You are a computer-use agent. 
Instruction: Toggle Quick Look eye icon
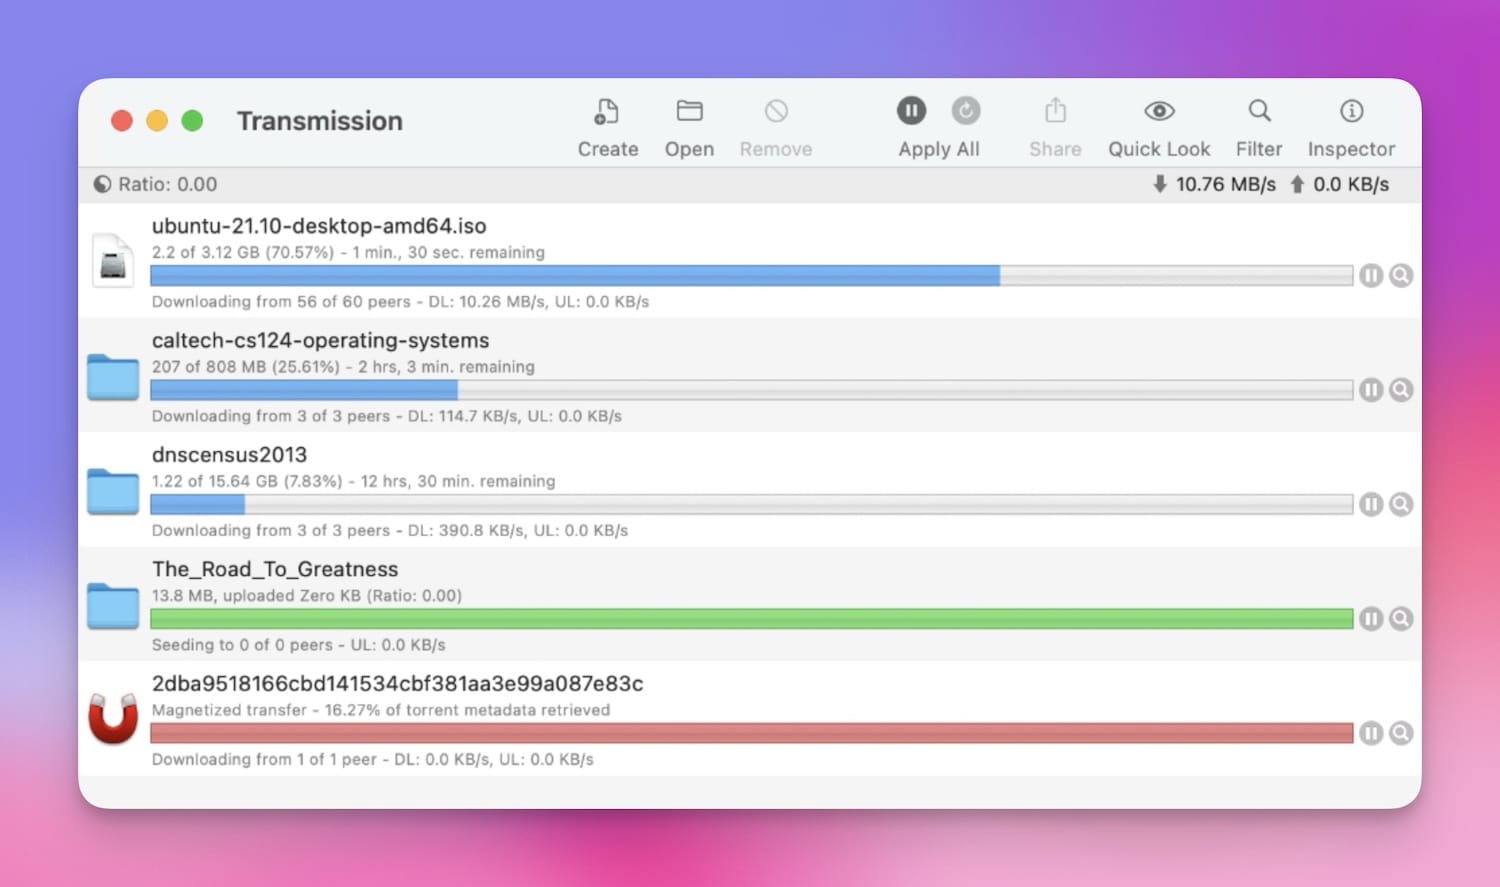click(1159, 111)
